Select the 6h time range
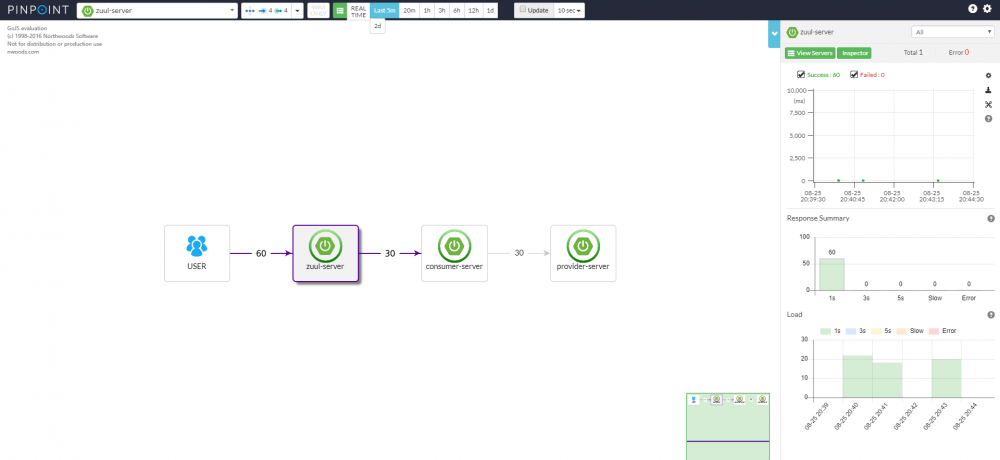Viewport: 1000px width, 460px height. coord(457,10)
